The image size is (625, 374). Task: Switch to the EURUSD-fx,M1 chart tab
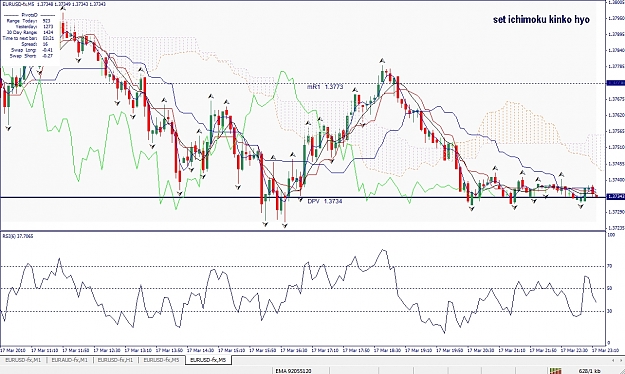(x=24, y=360)
